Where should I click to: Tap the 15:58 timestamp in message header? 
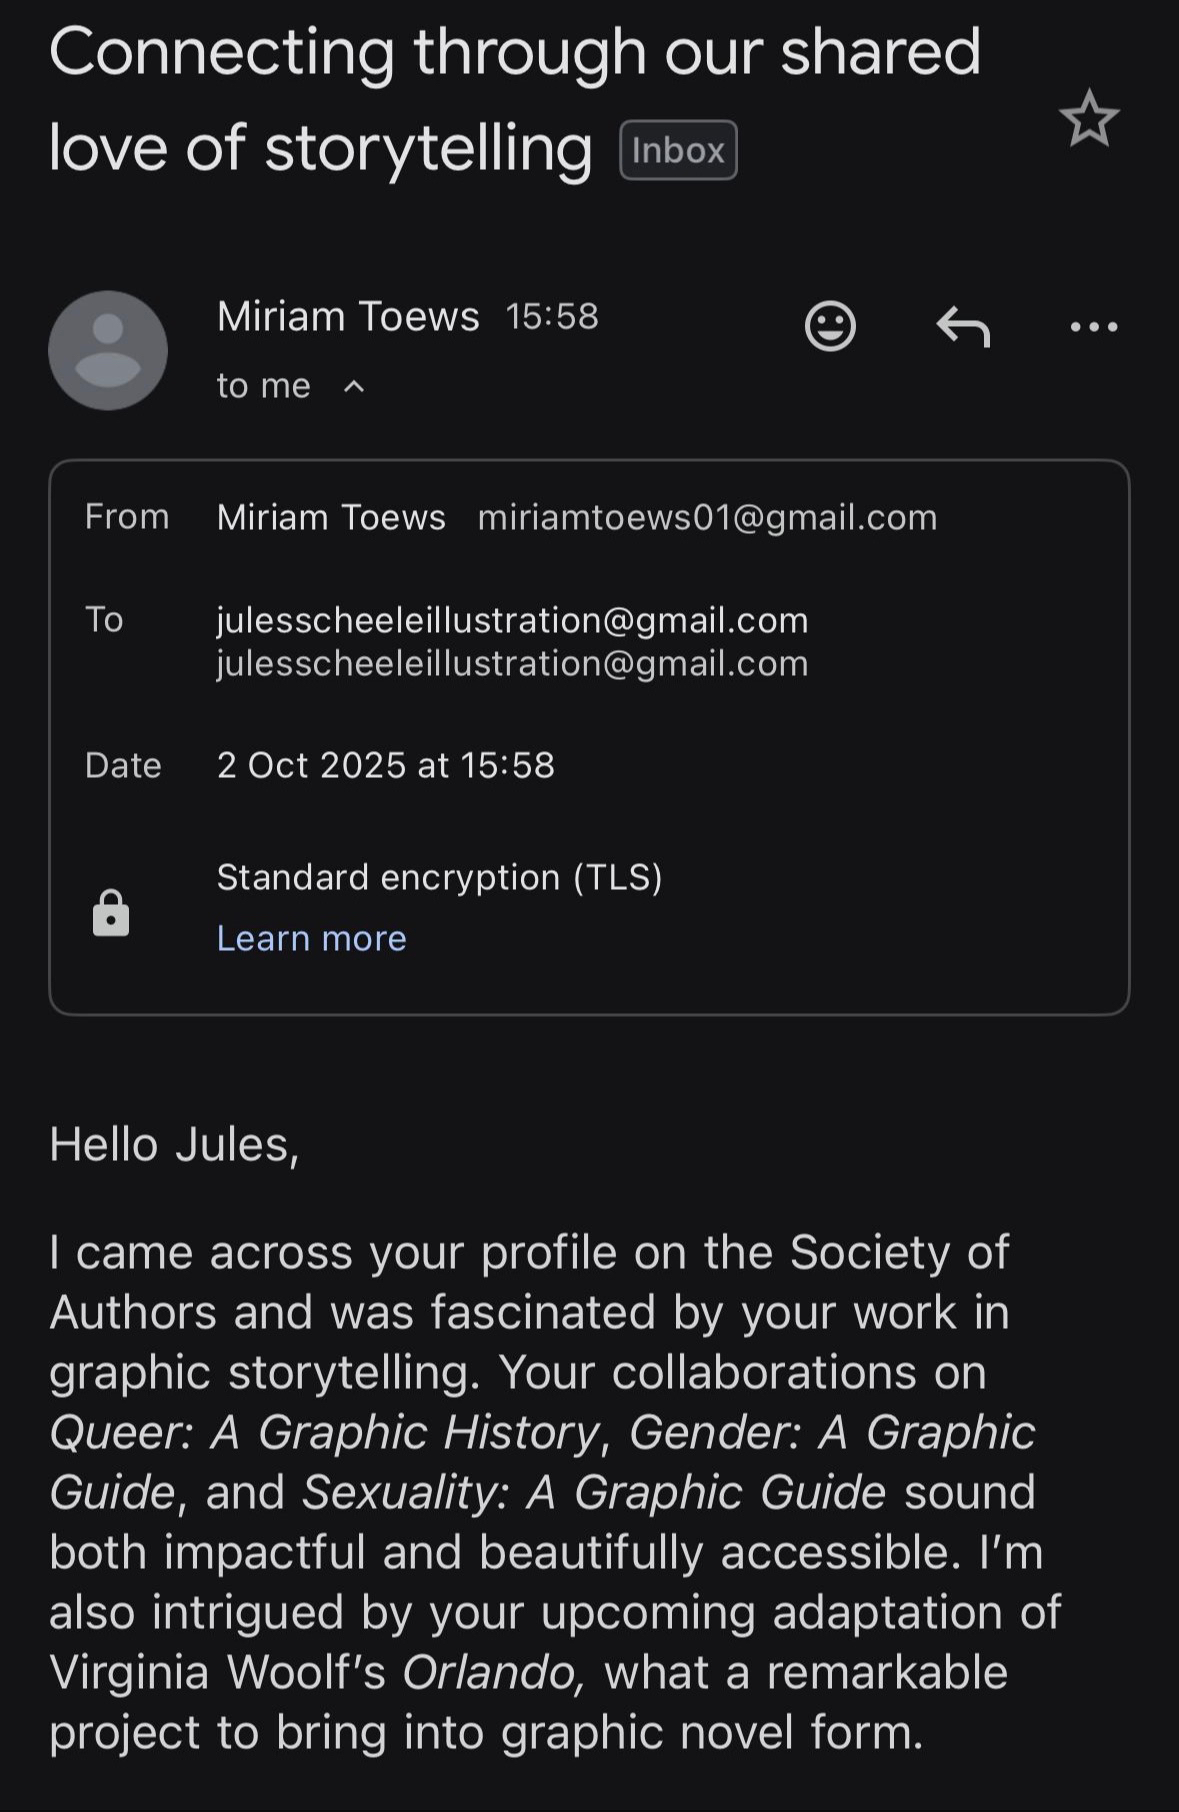coord(552,316)
